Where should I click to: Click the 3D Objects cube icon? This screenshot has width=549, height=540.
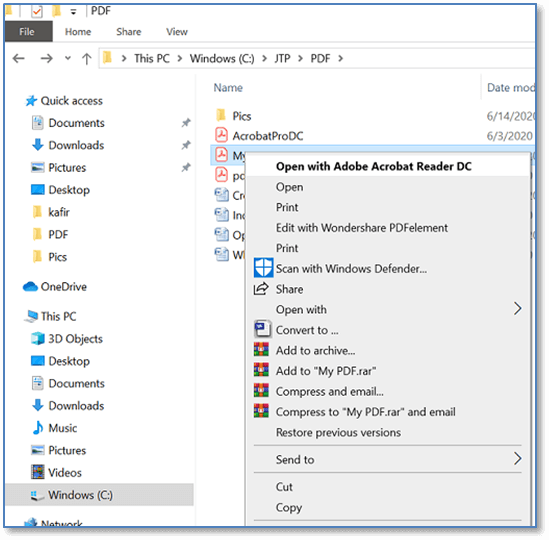pos(37,339)
